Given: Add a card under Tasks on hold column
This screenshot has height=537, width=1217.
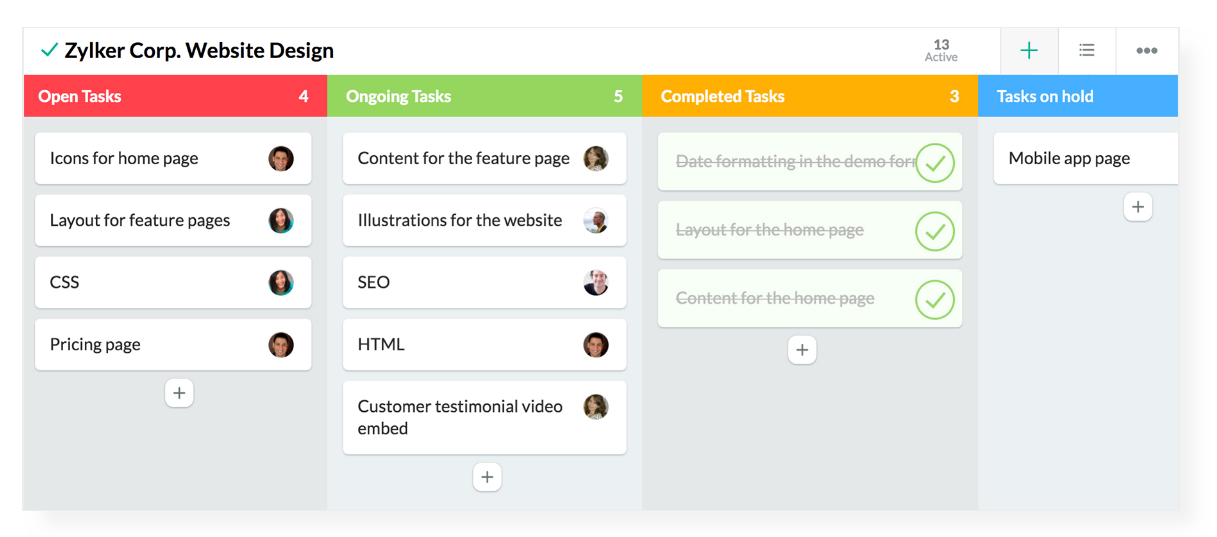Looking at the screenshot, I should coord(1137,207).
